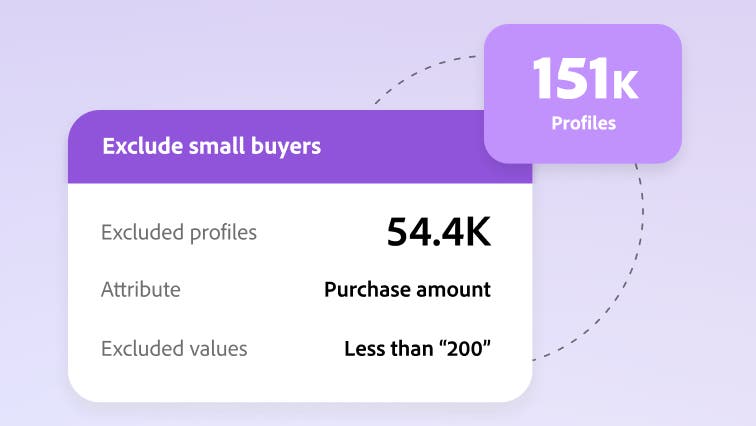
Task: Select the "Excluded values" label
Action: click(174, 349)
